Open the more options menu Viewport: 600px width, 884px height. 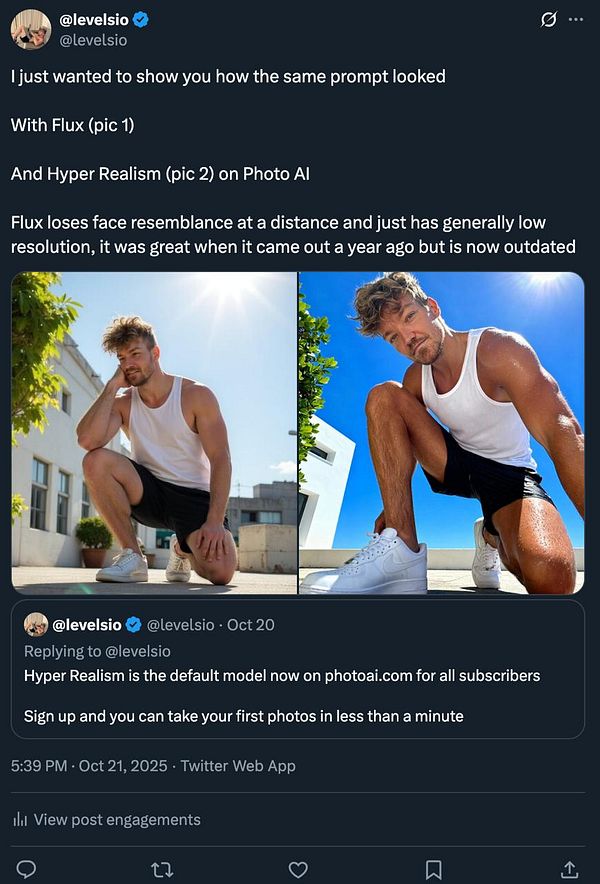pyautogui.click(x=575, y=19)
